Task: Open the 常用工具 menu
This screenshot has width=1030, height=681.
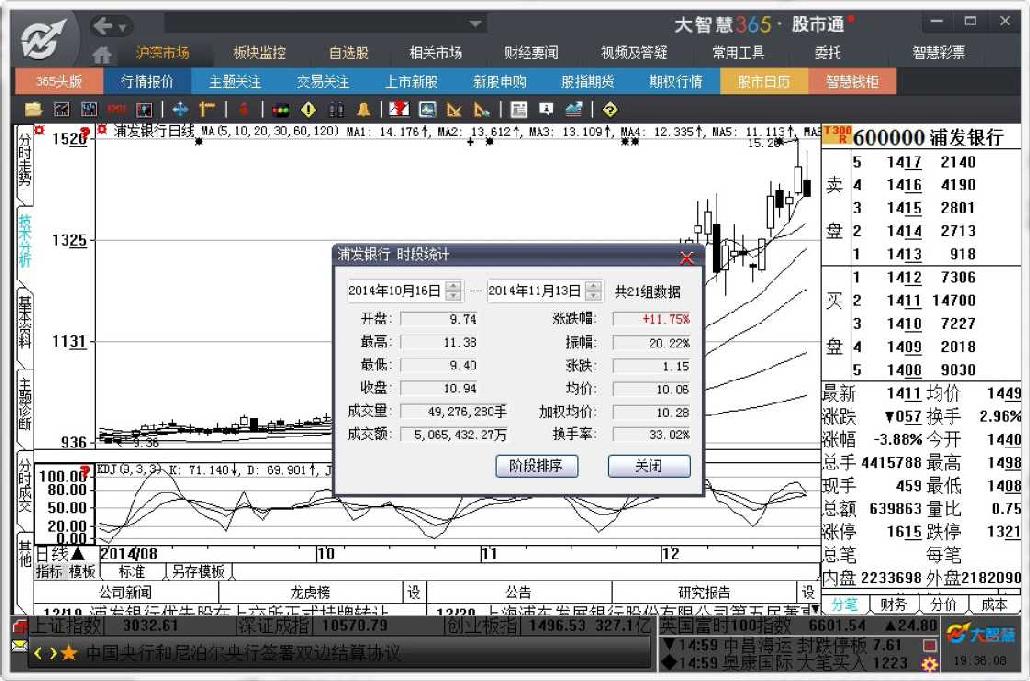Action: [738, 53]
